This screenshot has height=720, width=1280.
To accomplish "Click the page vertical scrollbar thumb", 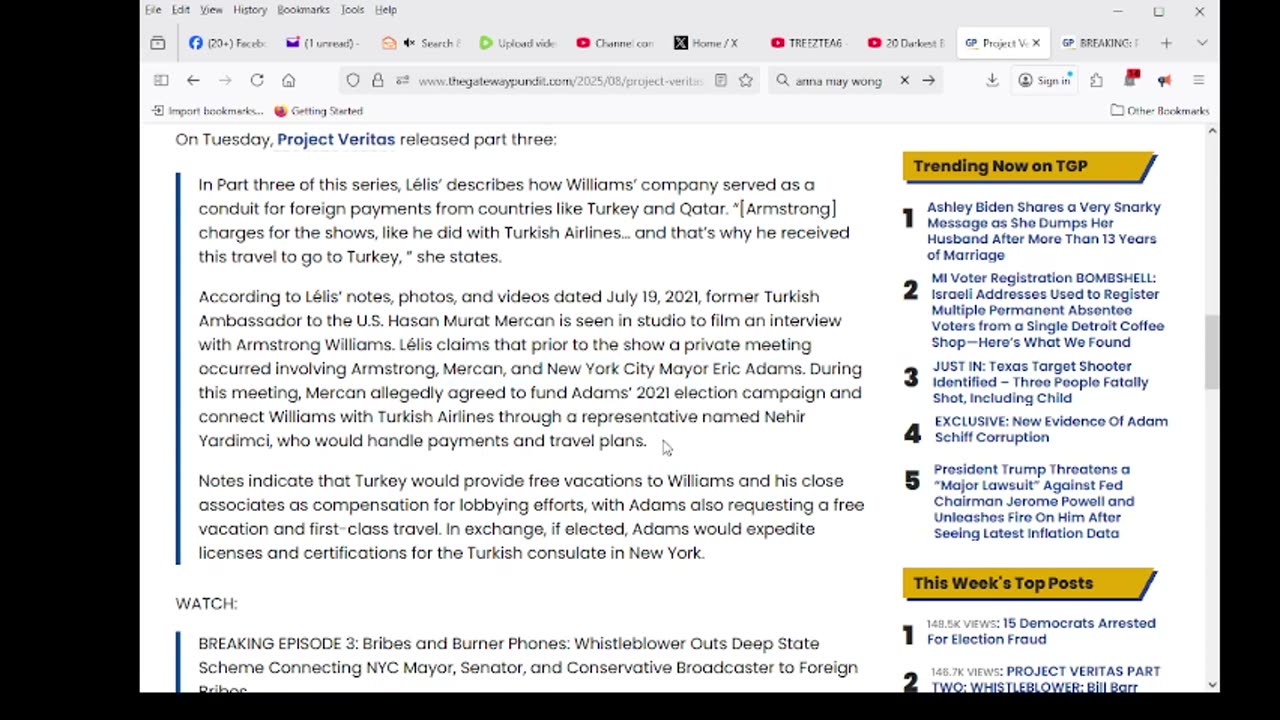I will (1212, 352).
